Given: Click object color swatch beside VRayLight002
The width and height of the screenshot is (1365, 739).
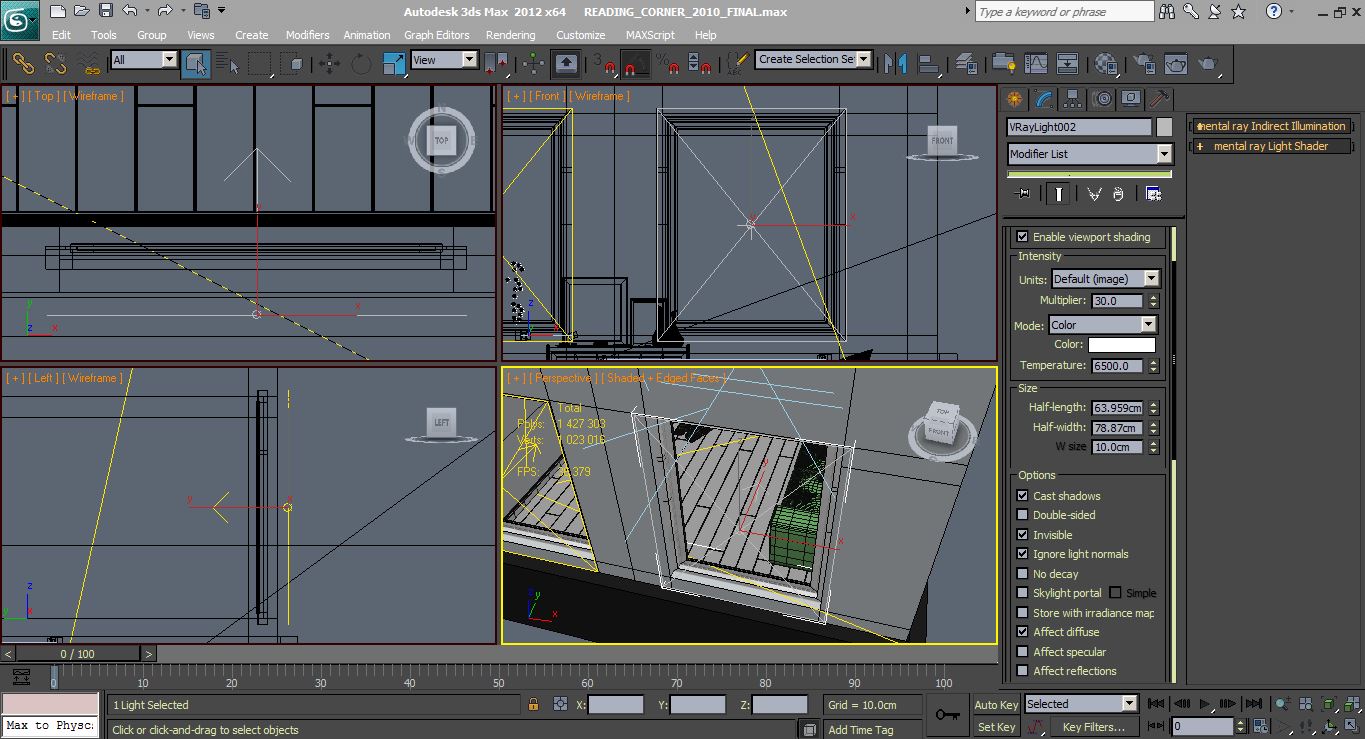Looking at the screenshot, I should tap(1164, 127).
